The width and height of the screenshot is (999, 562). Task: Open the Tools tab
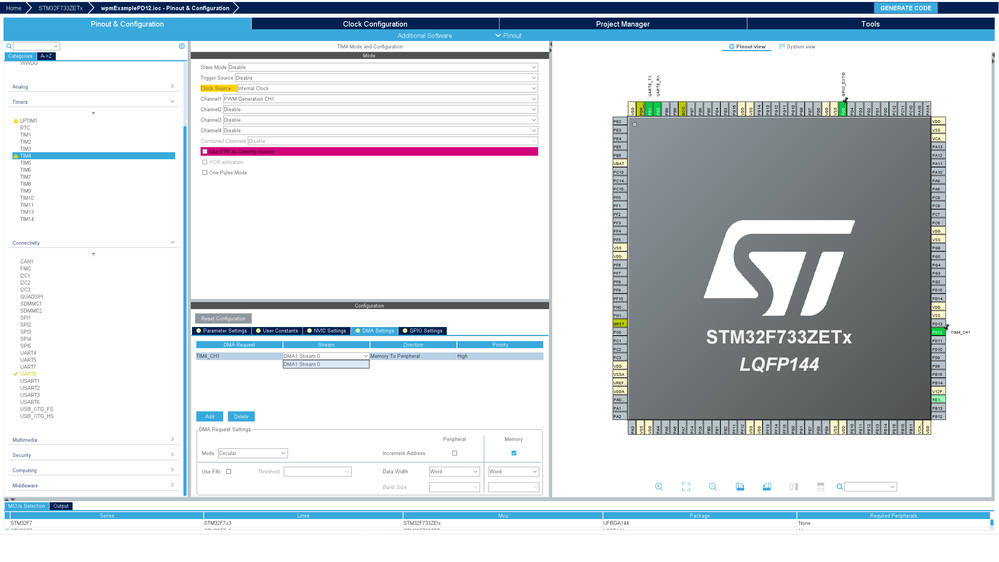point(870,24)
